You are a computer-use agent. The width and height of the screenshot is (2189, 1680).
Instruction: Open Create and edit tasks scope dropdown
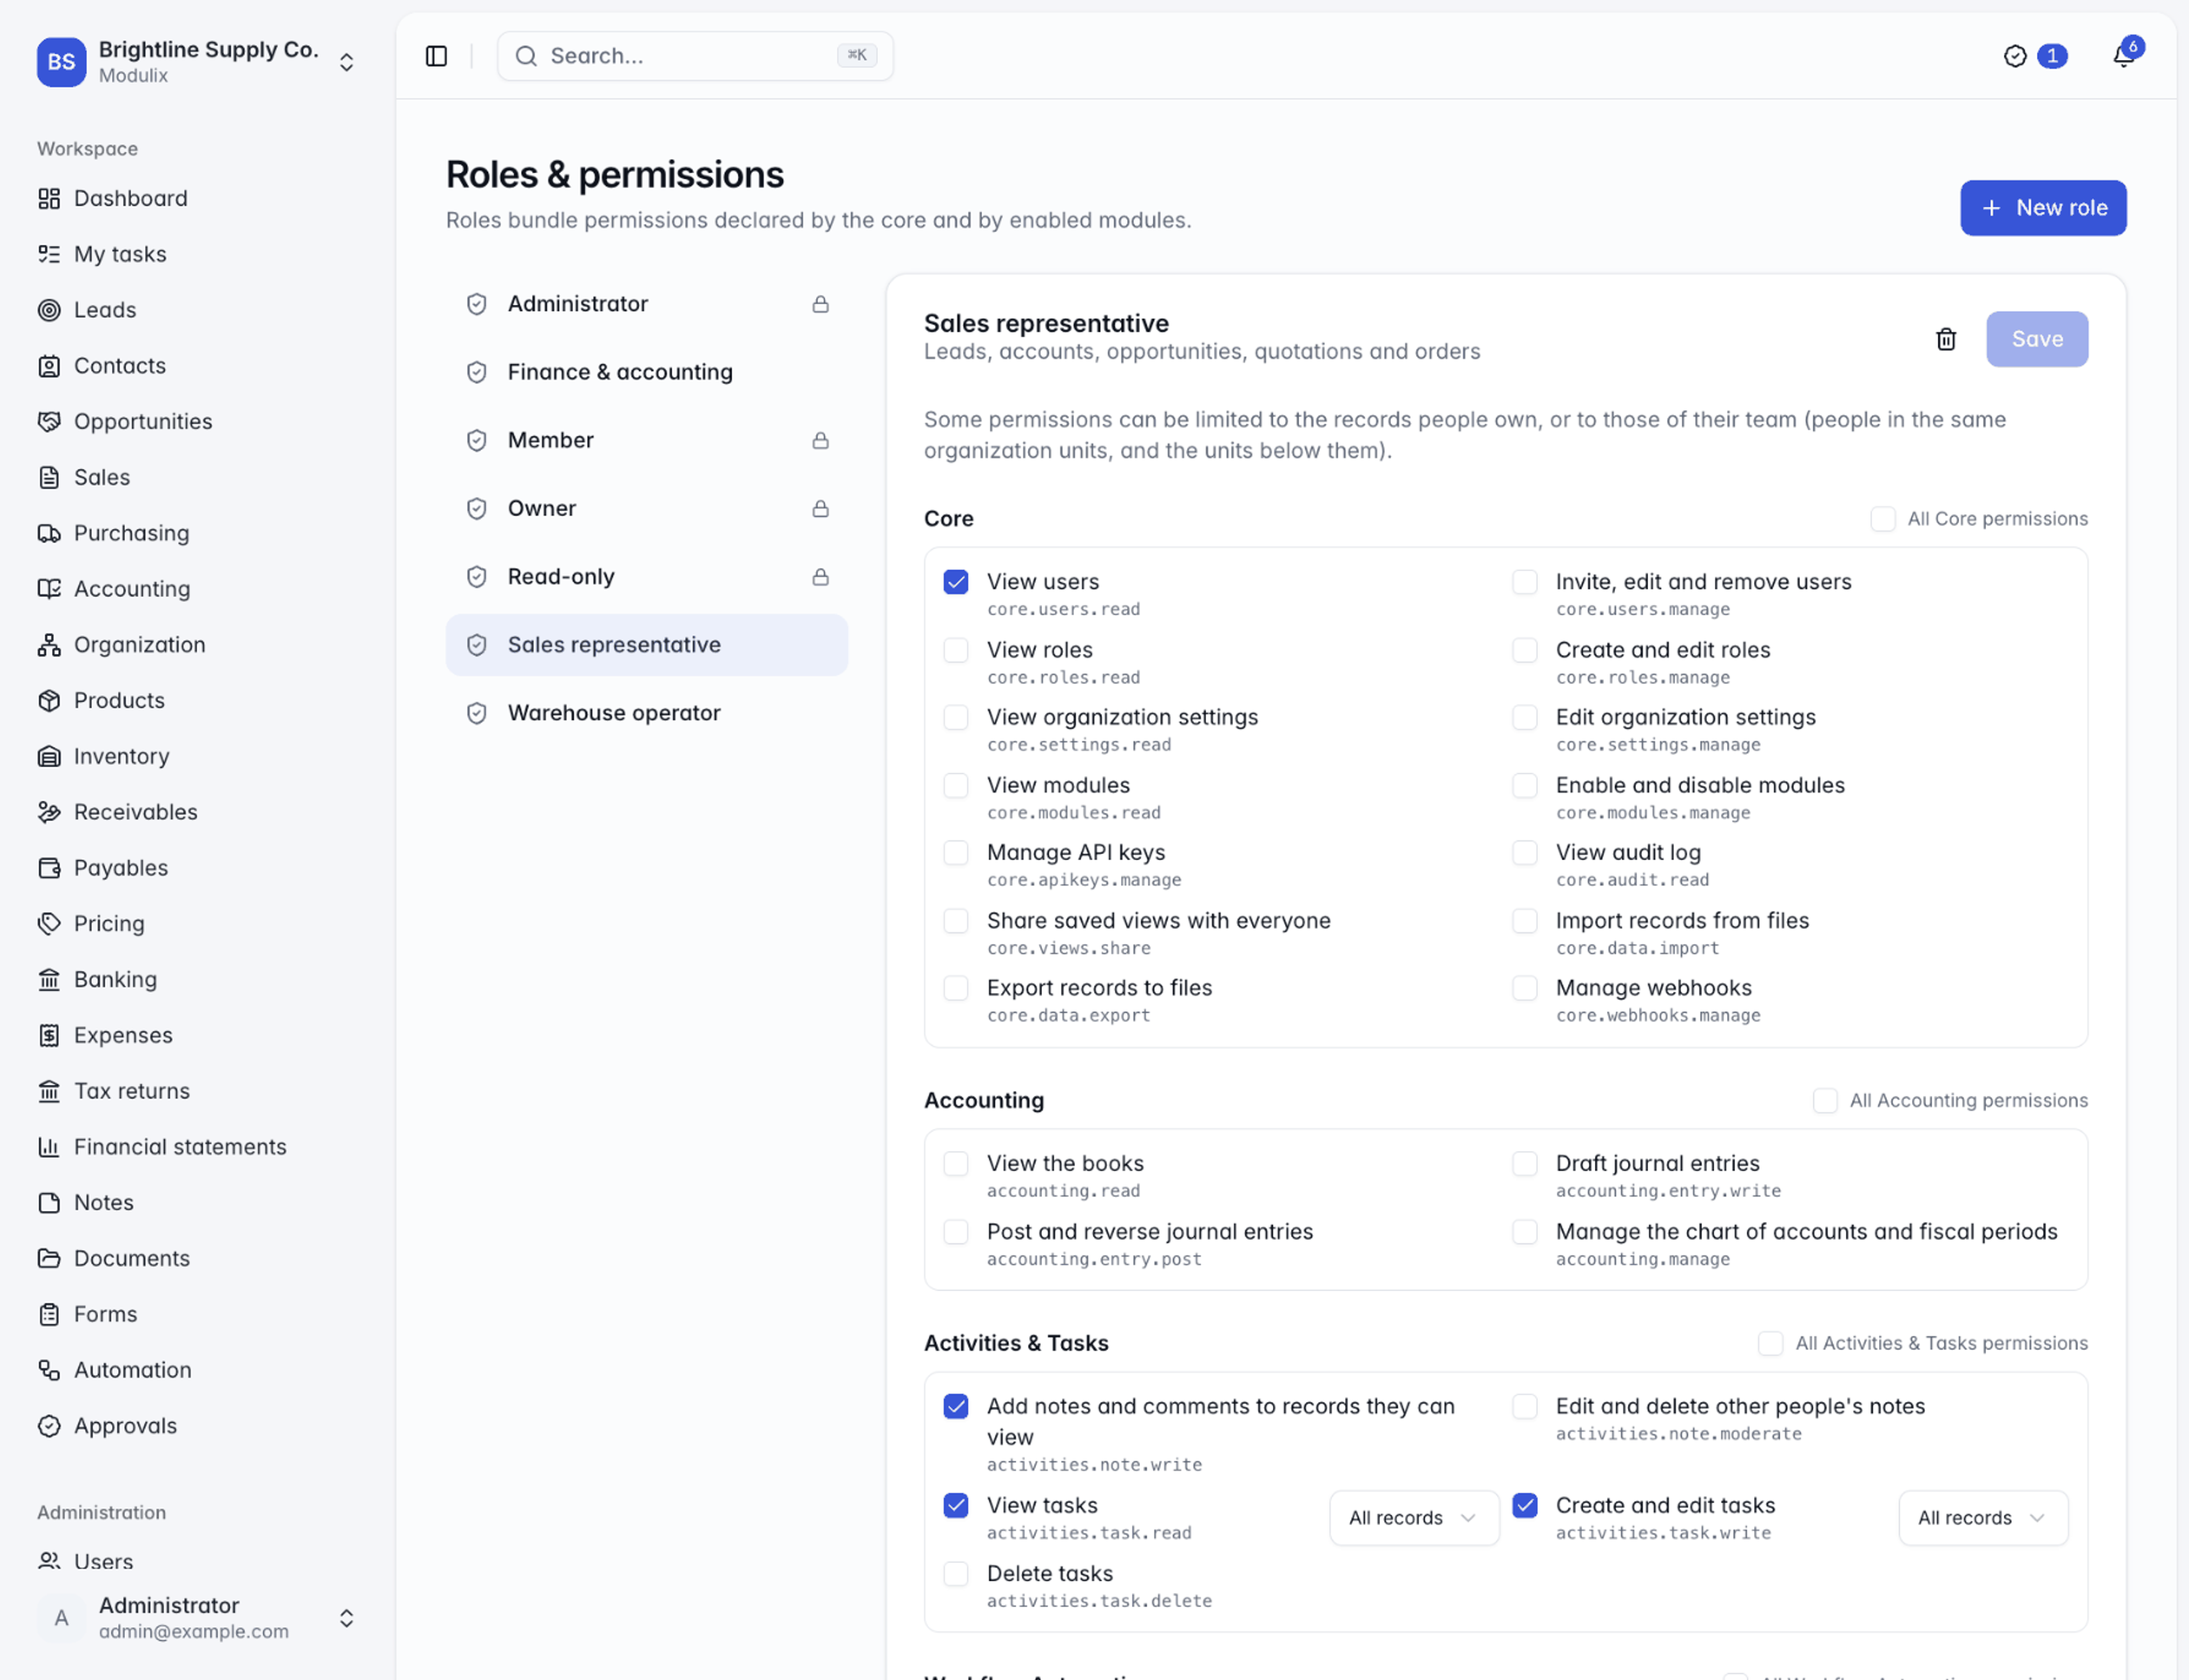(x=1983, y=1518)
